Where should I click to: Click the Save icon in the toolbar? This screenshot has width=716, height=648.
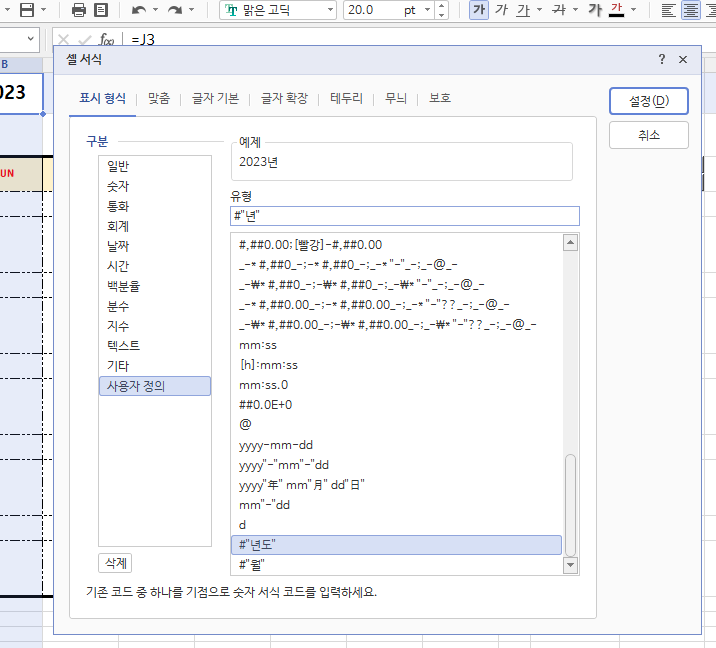pyautogui.click(x=27, y=10)
